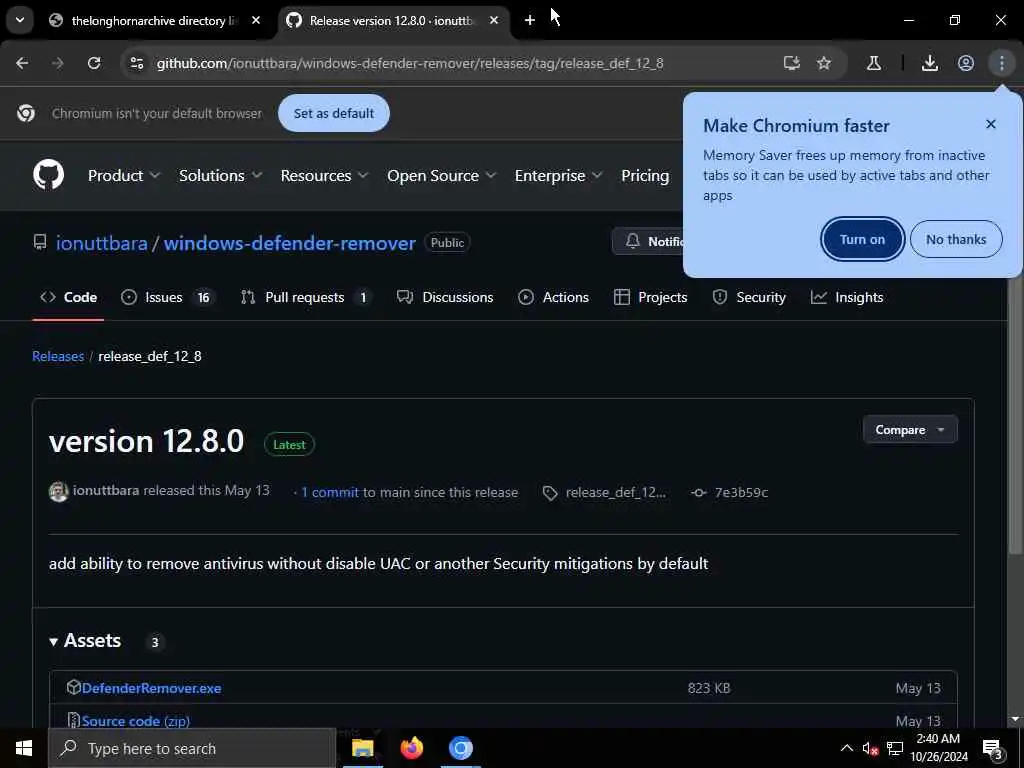Image resolution: width=1024 pixels, height=768 pixels.
Task: Open the Actions tab
Action: [554, 297]
